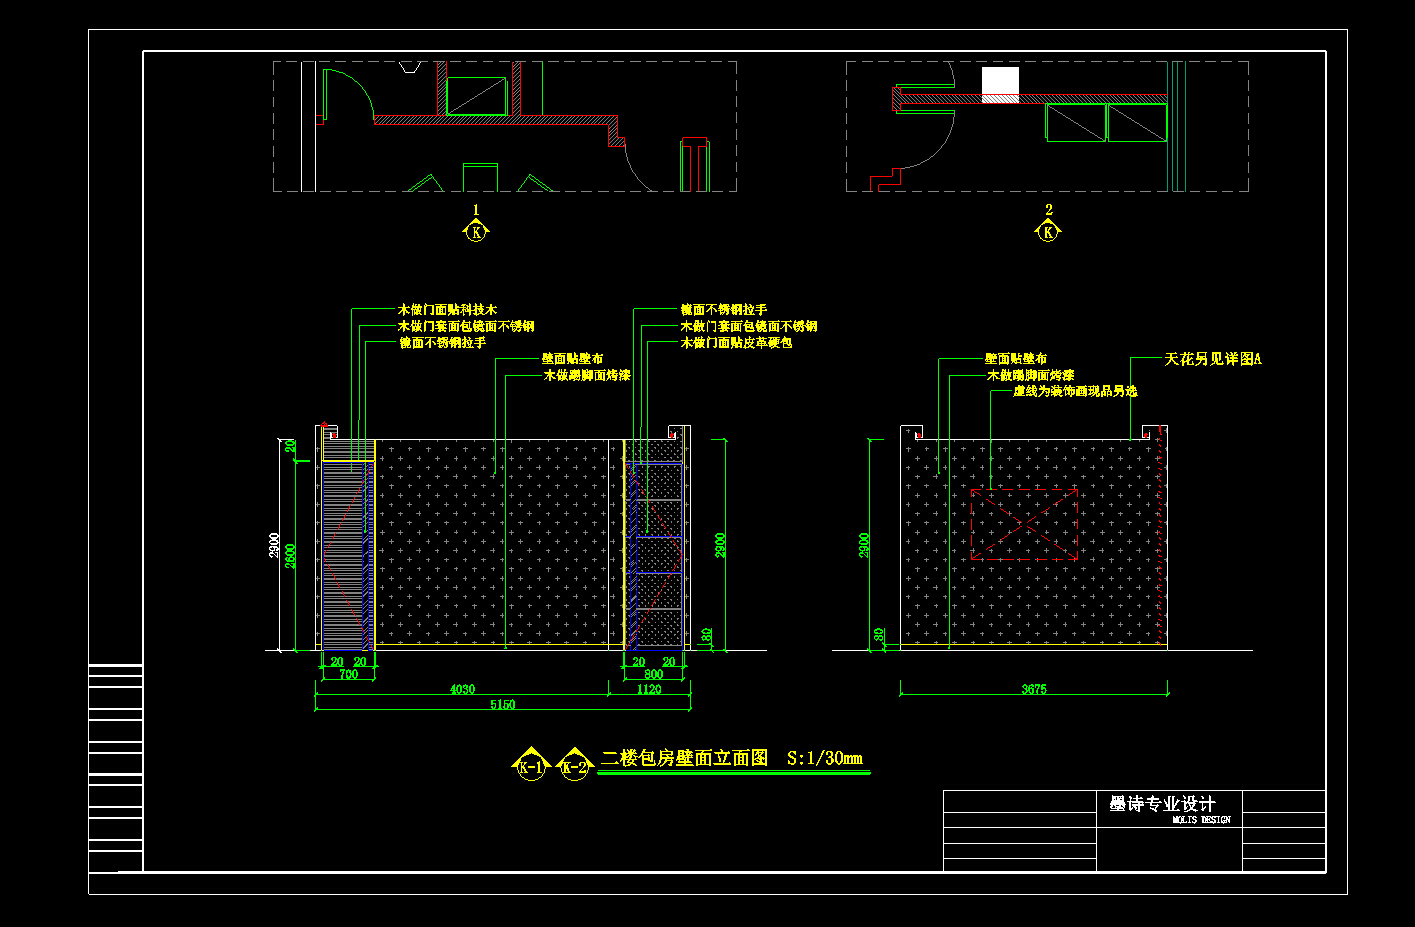The height and width of the screenshot is (927, 1415).
Task: Click the annotation 木做门面贴皮革硬包
Action: click(x=737, y=342)
